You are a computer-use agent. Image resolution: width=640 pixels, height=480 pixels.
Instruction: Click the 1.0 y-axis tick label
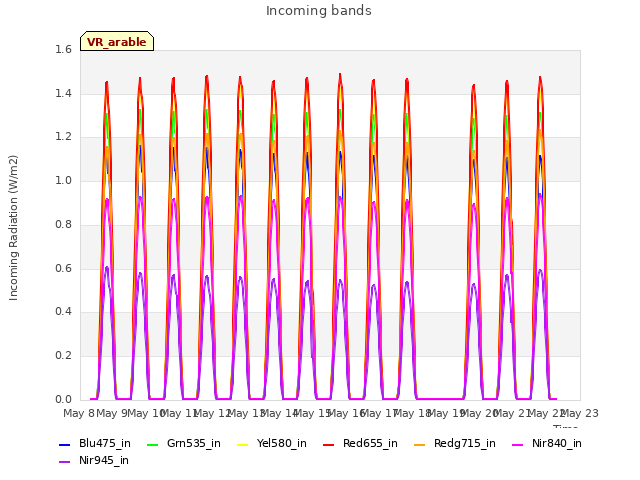tap(63, 180)
